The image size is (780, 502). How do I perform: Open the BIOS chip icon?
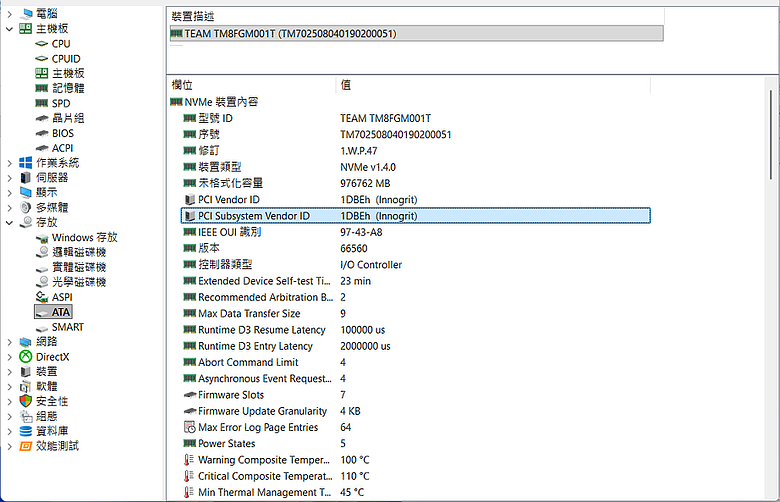click(x=42, y=133)
